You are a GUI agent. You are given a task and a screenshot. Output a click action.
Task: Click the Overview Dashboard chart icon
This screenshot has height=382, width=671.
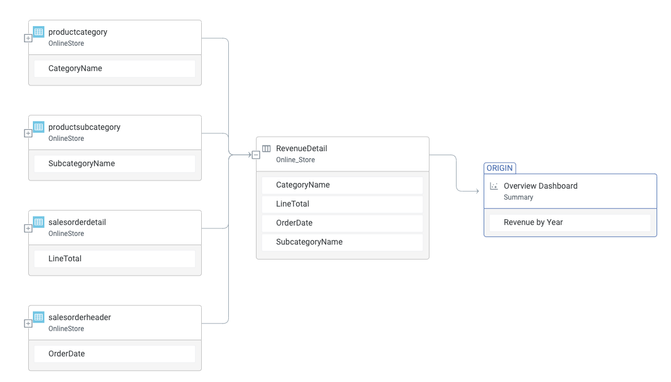coord(494,186)
